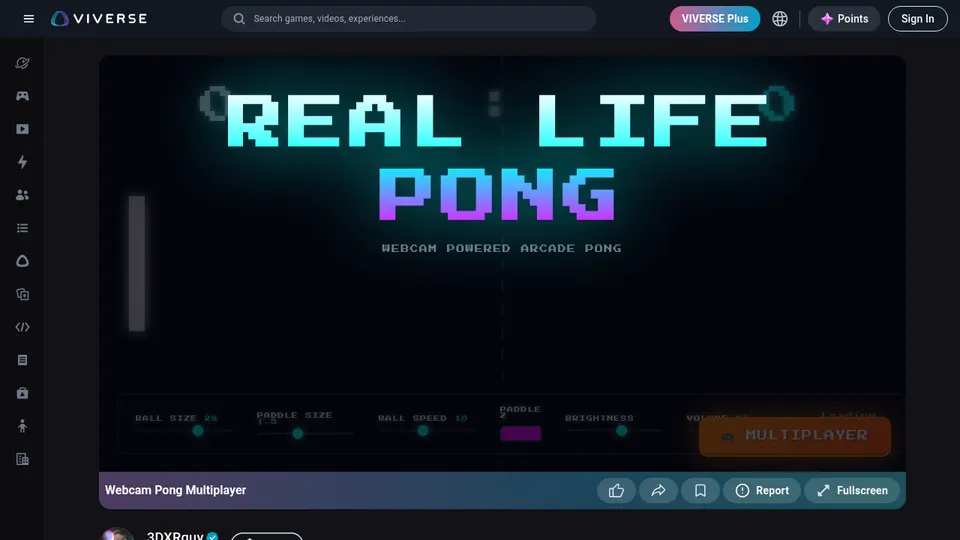
Task: Open the game controller sidebar icon
Action: click(x=22, y=96)
